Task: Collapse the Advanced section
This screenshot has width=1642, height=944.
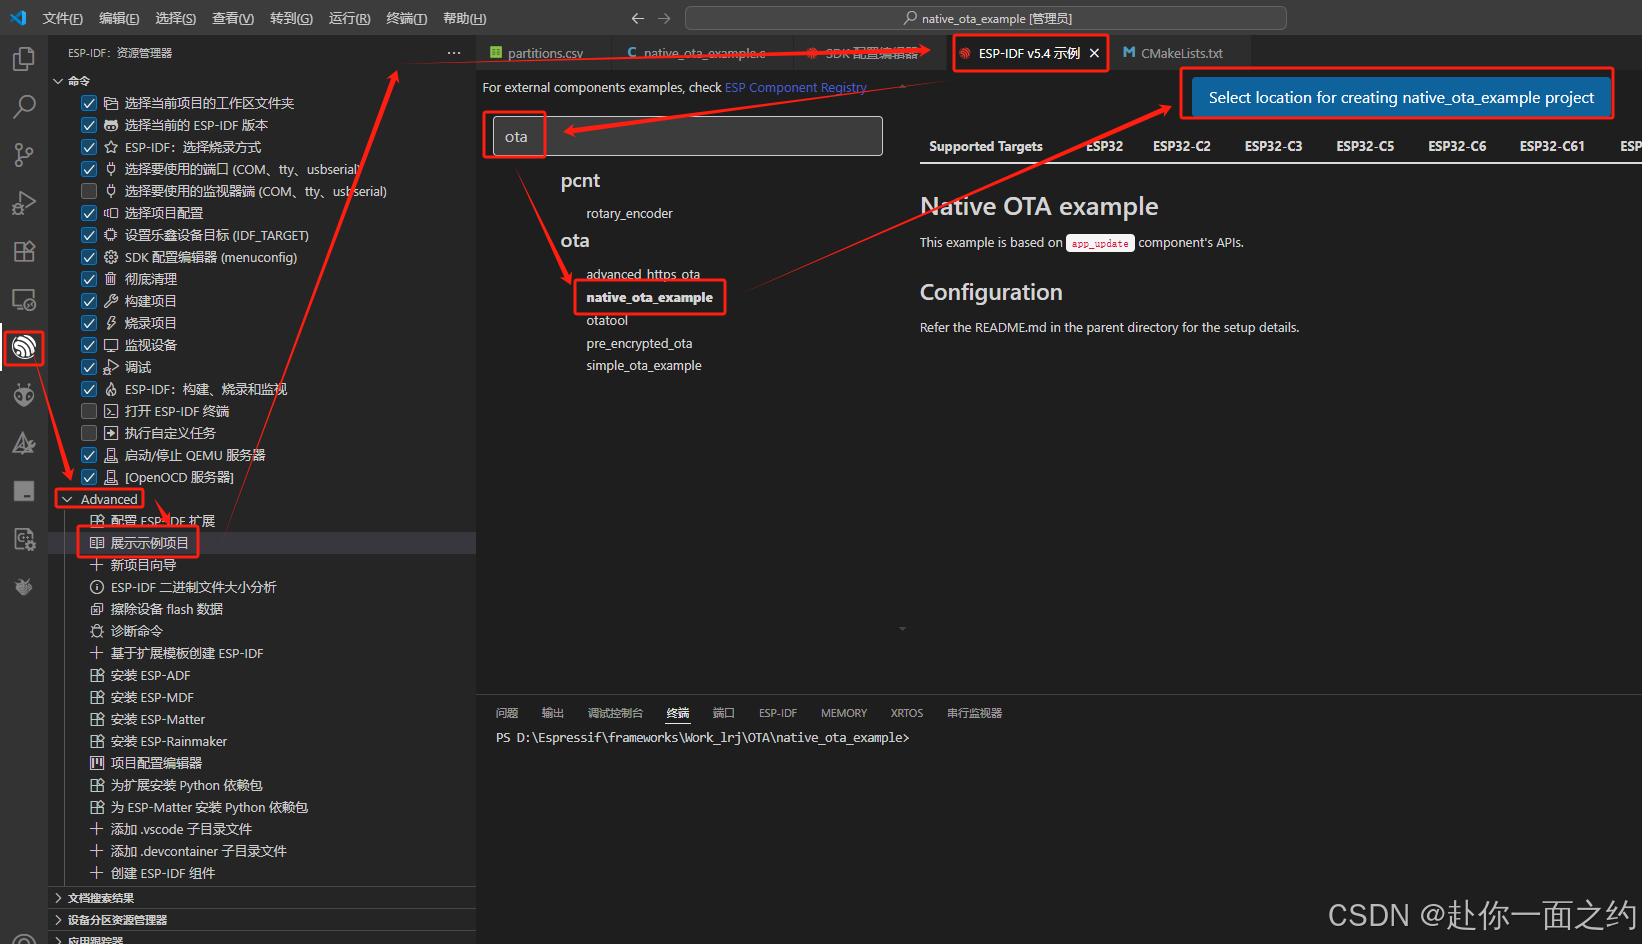Action: coord(67,499)
